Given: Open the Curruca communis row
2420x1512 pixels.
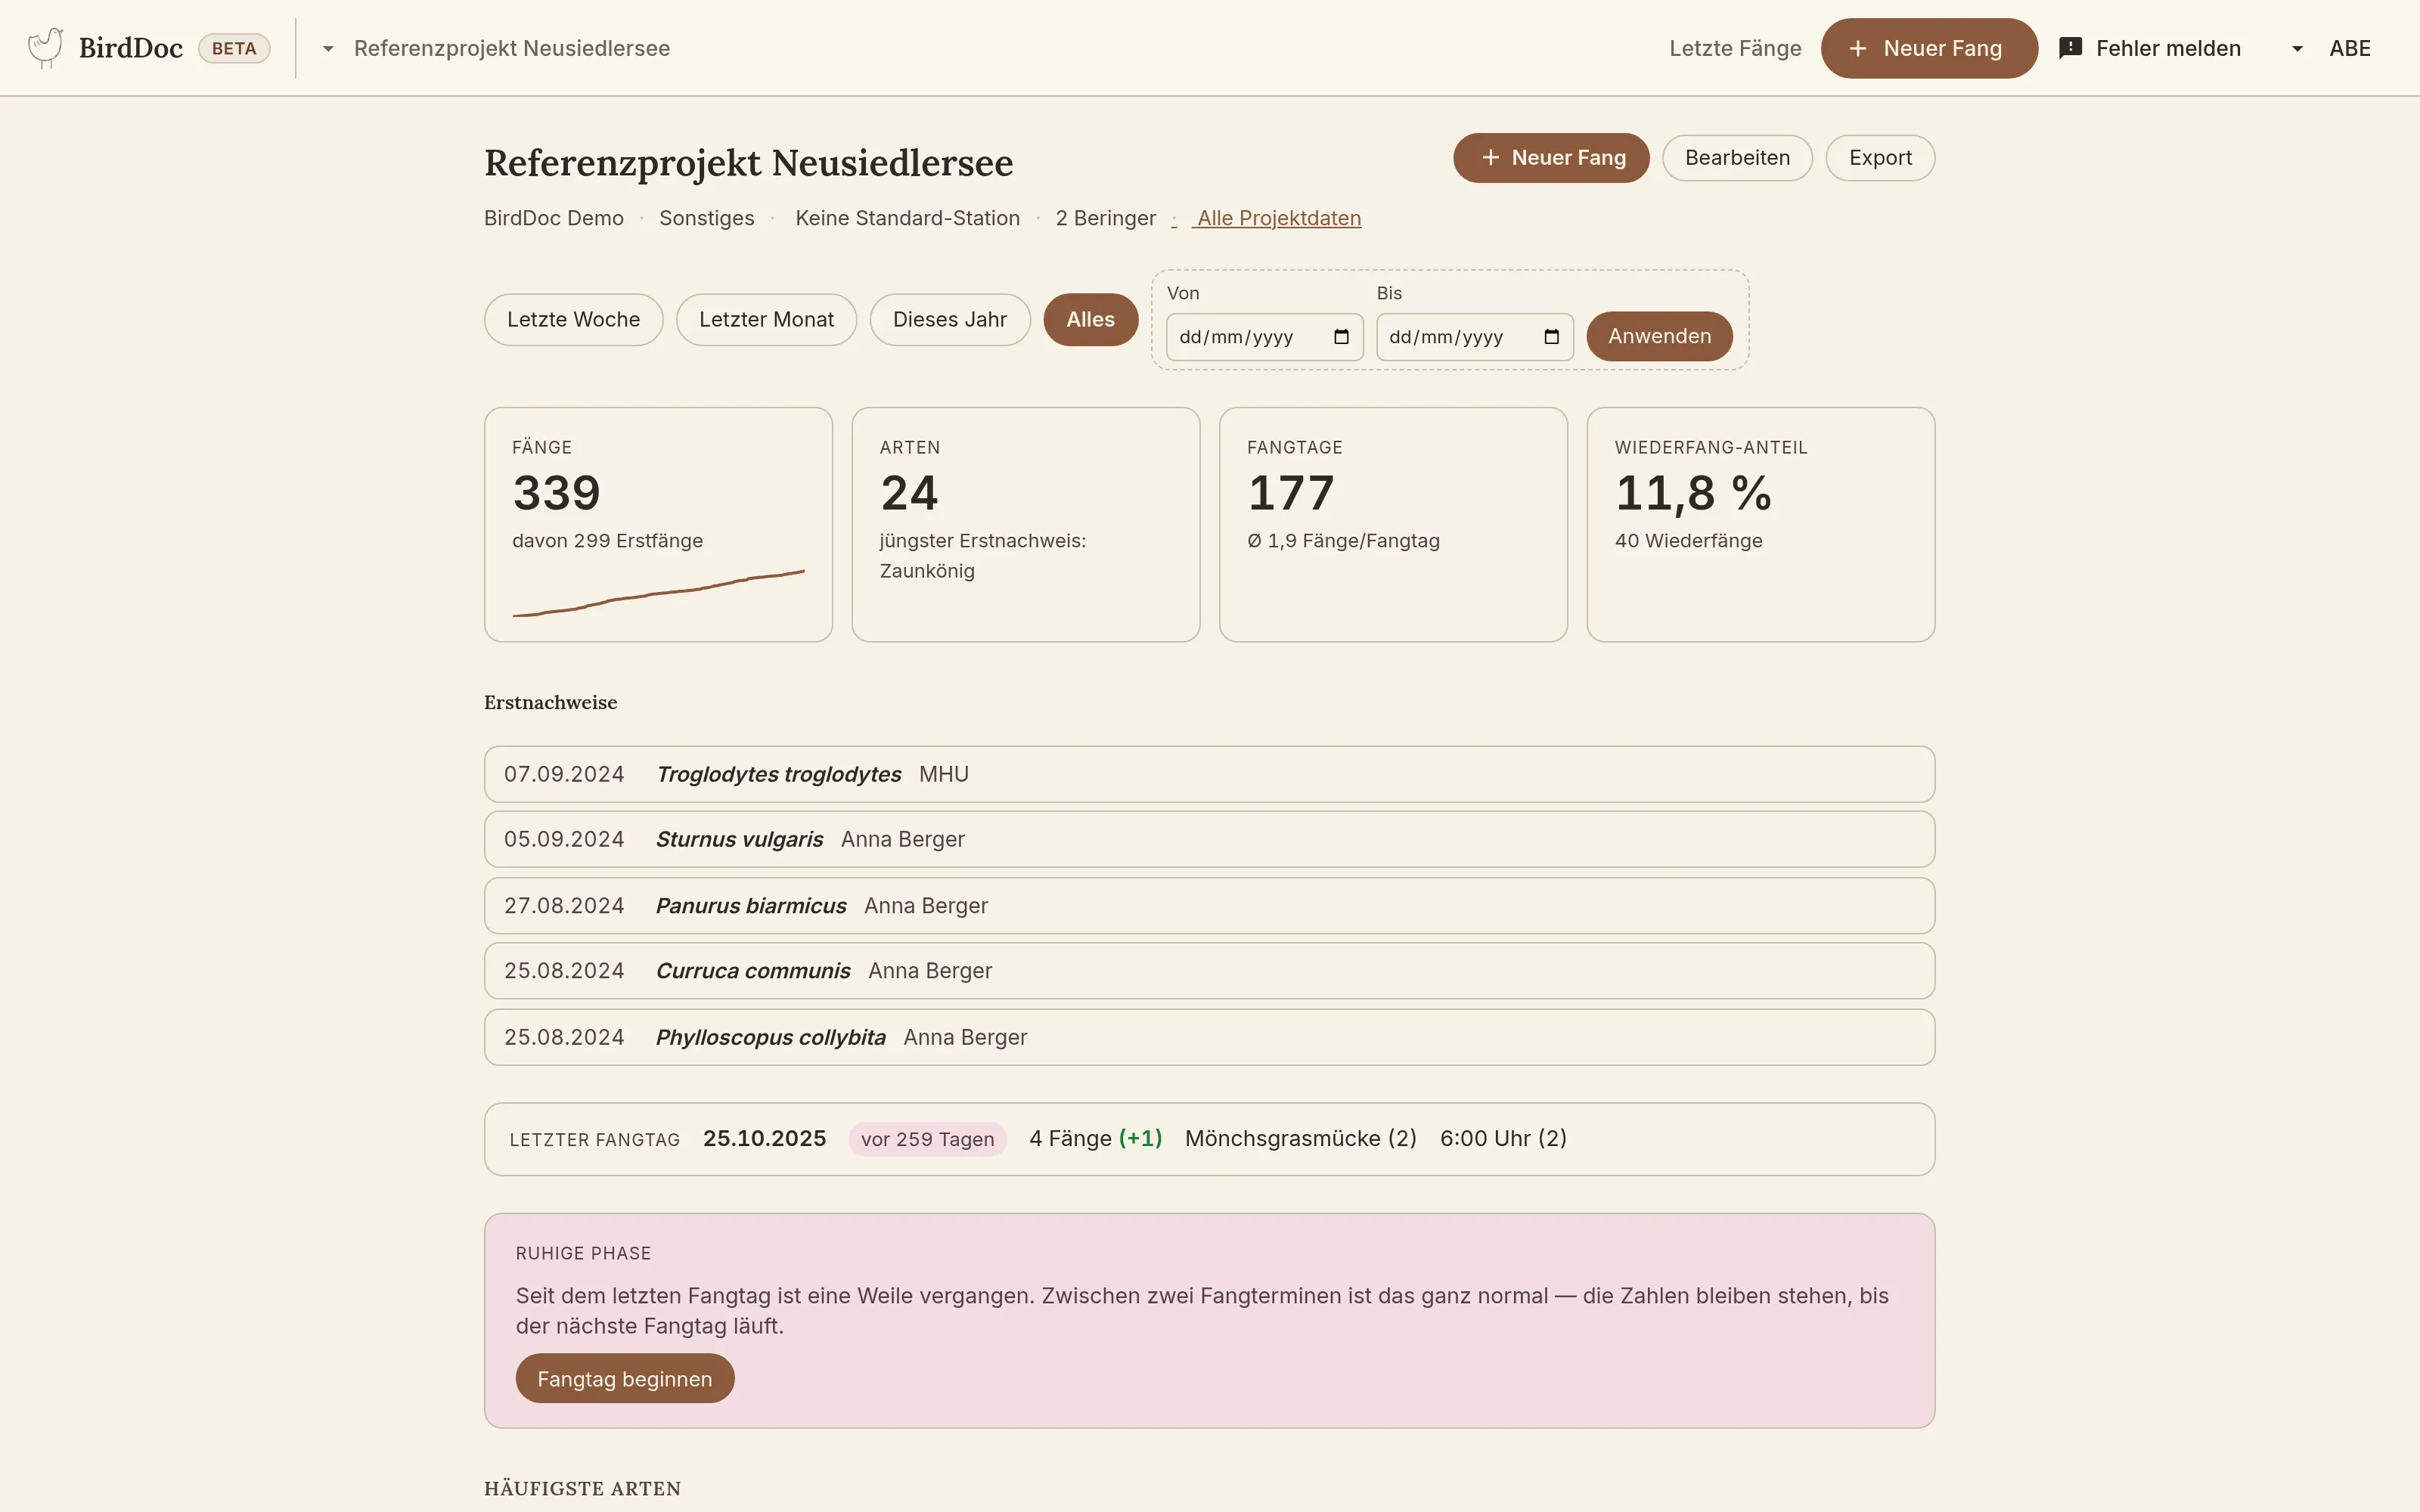Looking at the screenshot, I should tap(1209, 971).
